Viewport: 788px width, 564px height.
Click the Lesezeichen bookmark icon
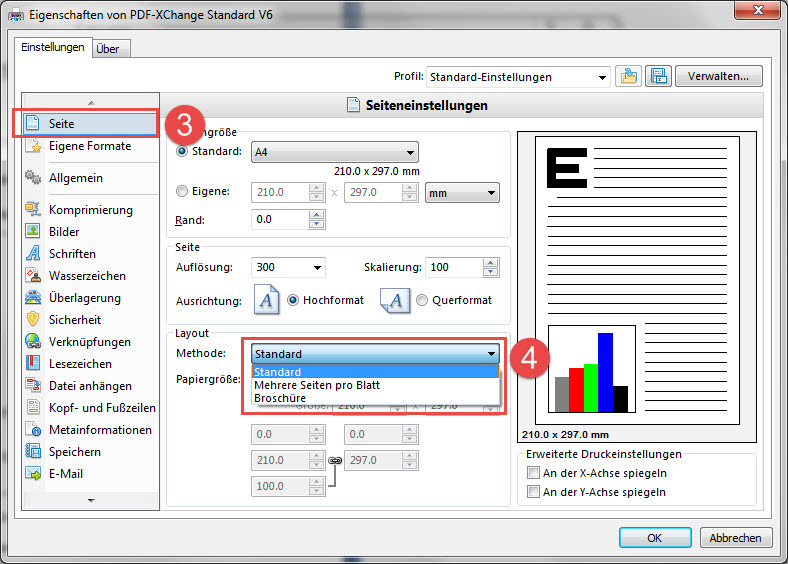[33, 363]
